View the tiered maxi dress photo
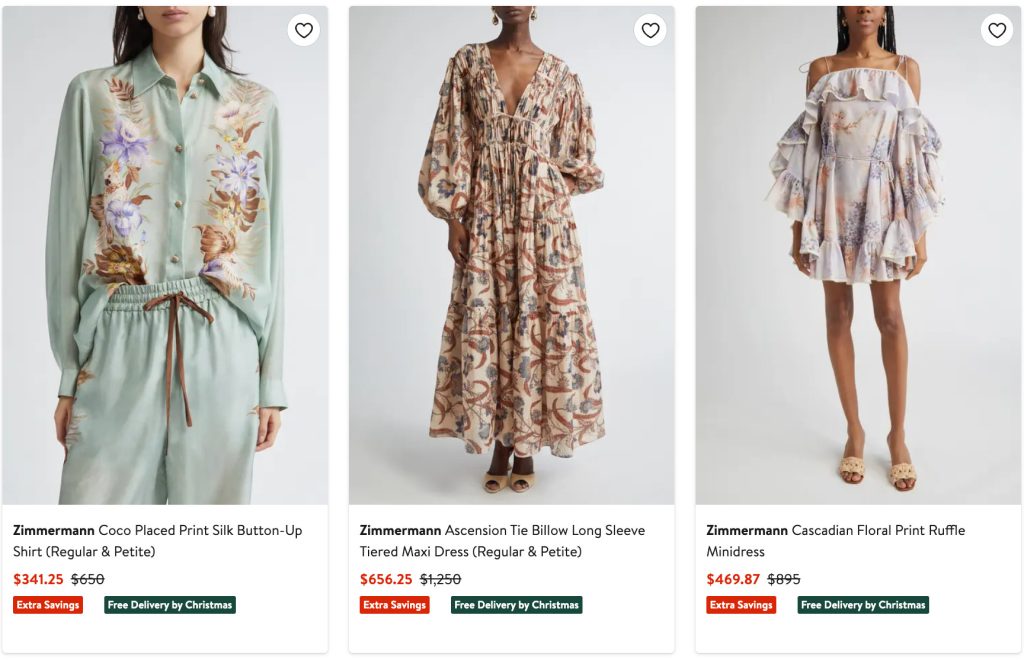Viewport: 1024px width, 660px height. click(511, 260)
